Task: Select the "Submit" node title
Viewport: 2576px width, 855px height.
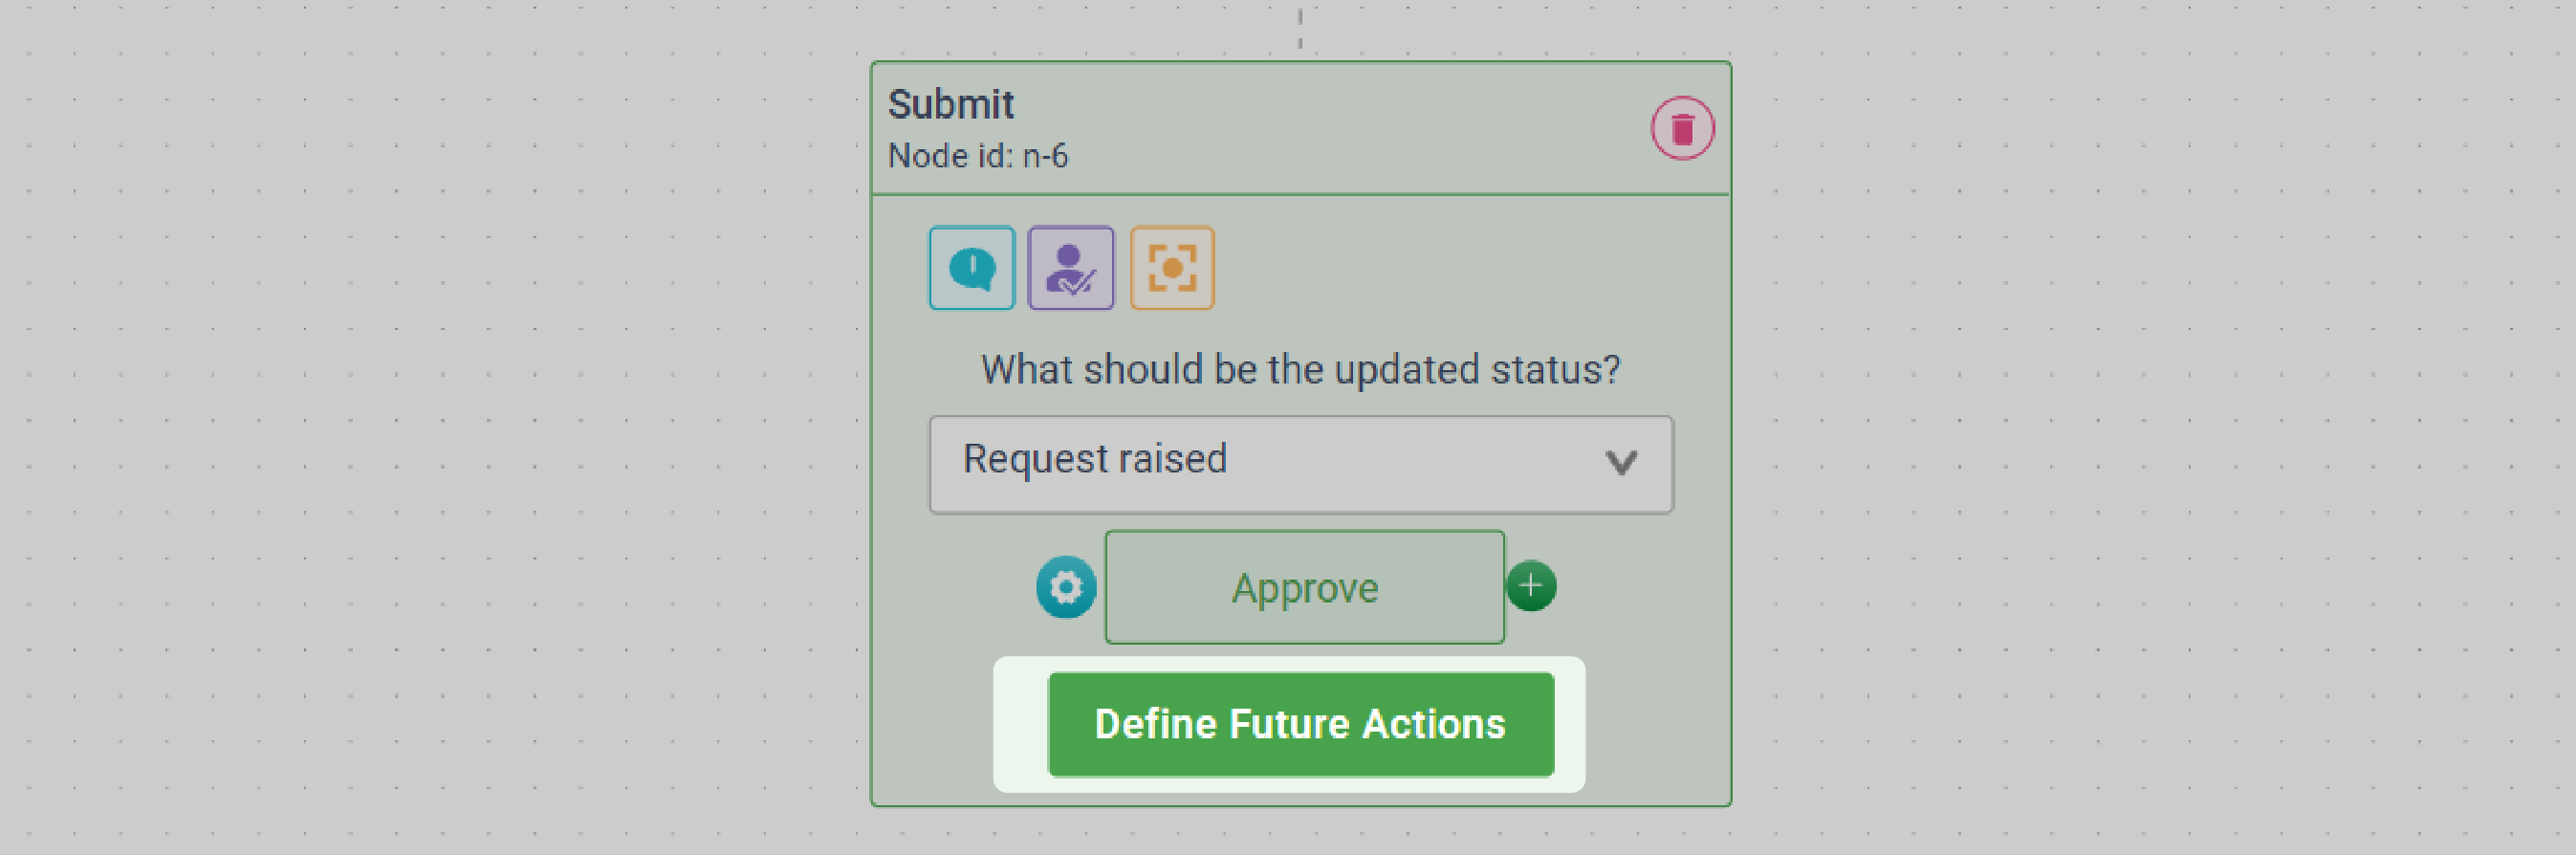Action: (950, 105)
